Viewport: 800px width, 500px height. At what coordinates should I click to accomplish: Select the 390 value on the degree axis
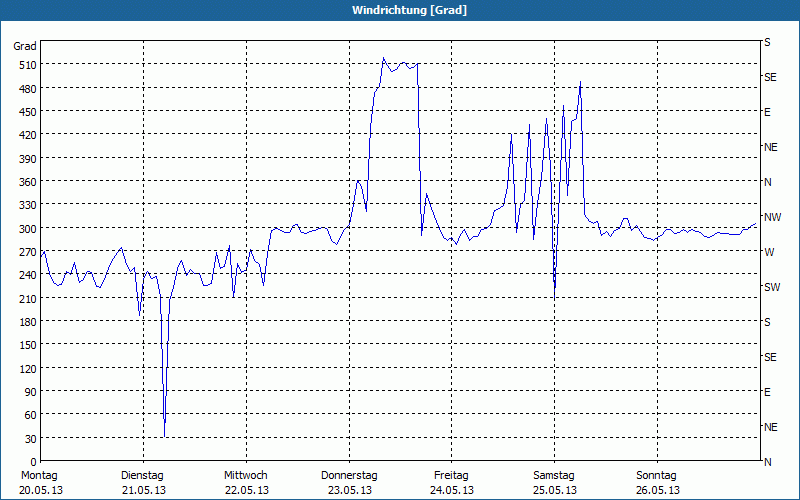(x=28, y=159)
